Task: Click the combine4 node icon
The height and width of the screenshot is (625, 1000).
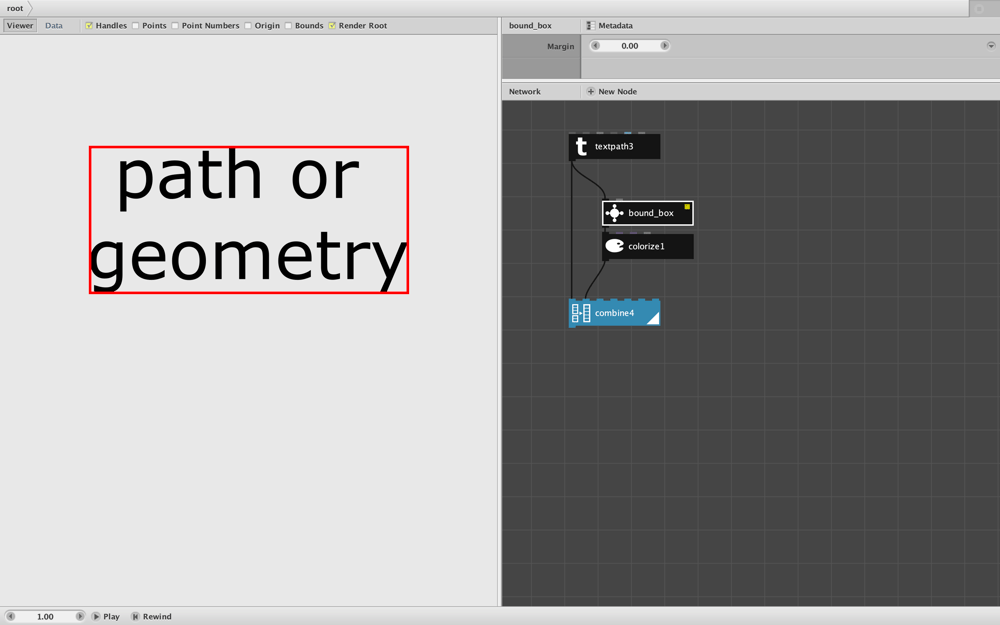Action: pos(581,313)
